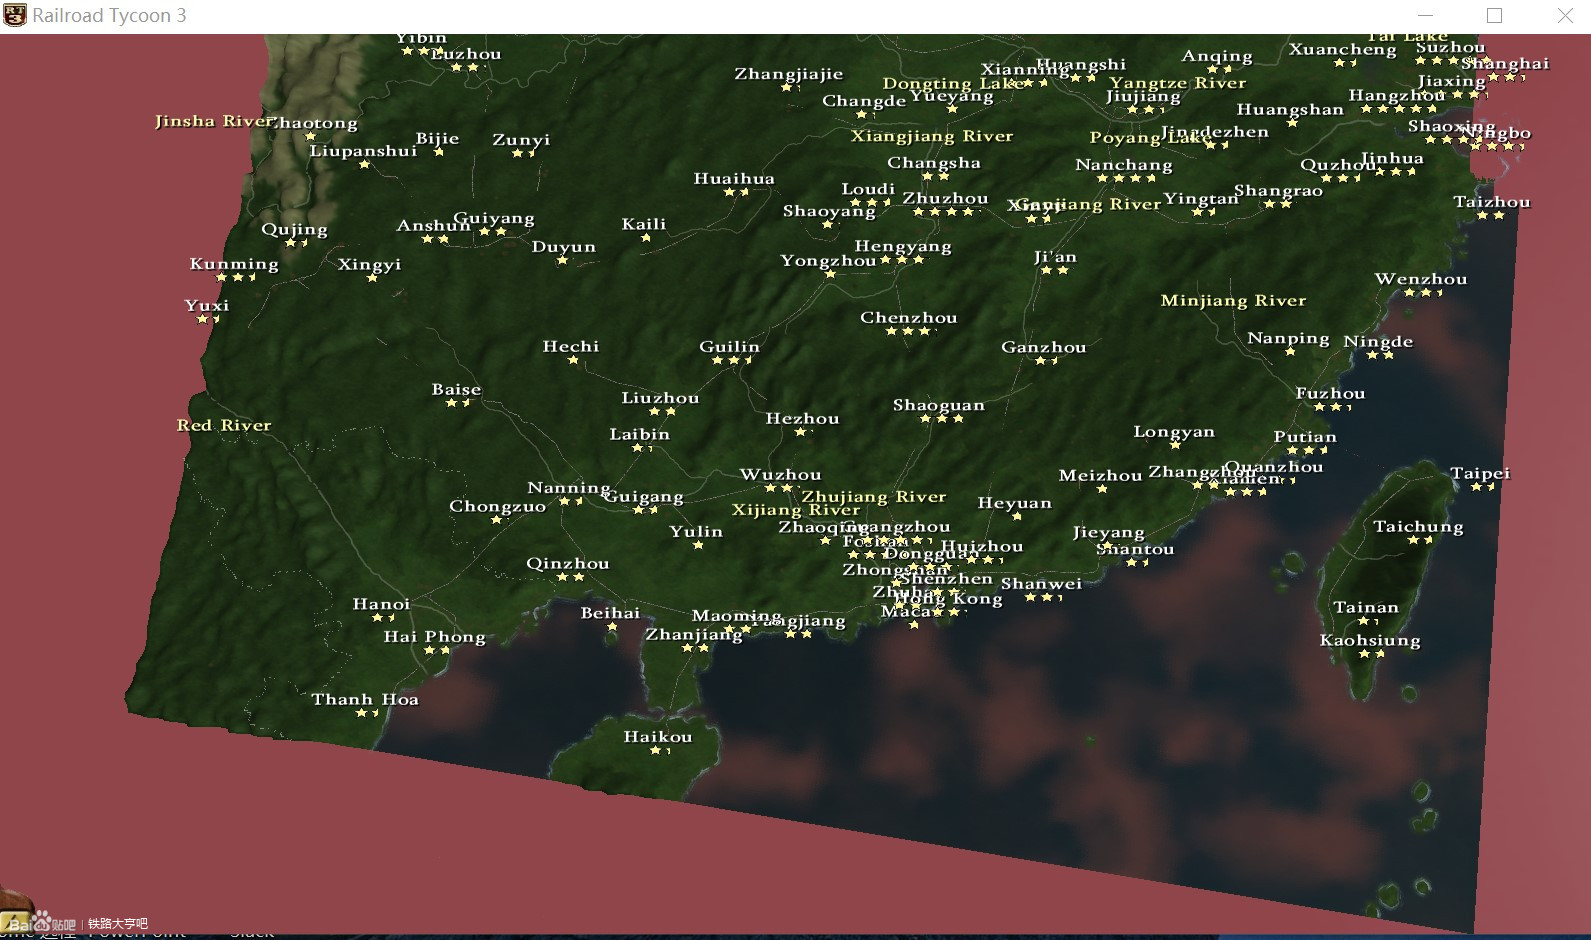The width and height of the screenshot is (1591, 940).
Task: Click the Guilin city label
Action: click(x=729, y=346)
